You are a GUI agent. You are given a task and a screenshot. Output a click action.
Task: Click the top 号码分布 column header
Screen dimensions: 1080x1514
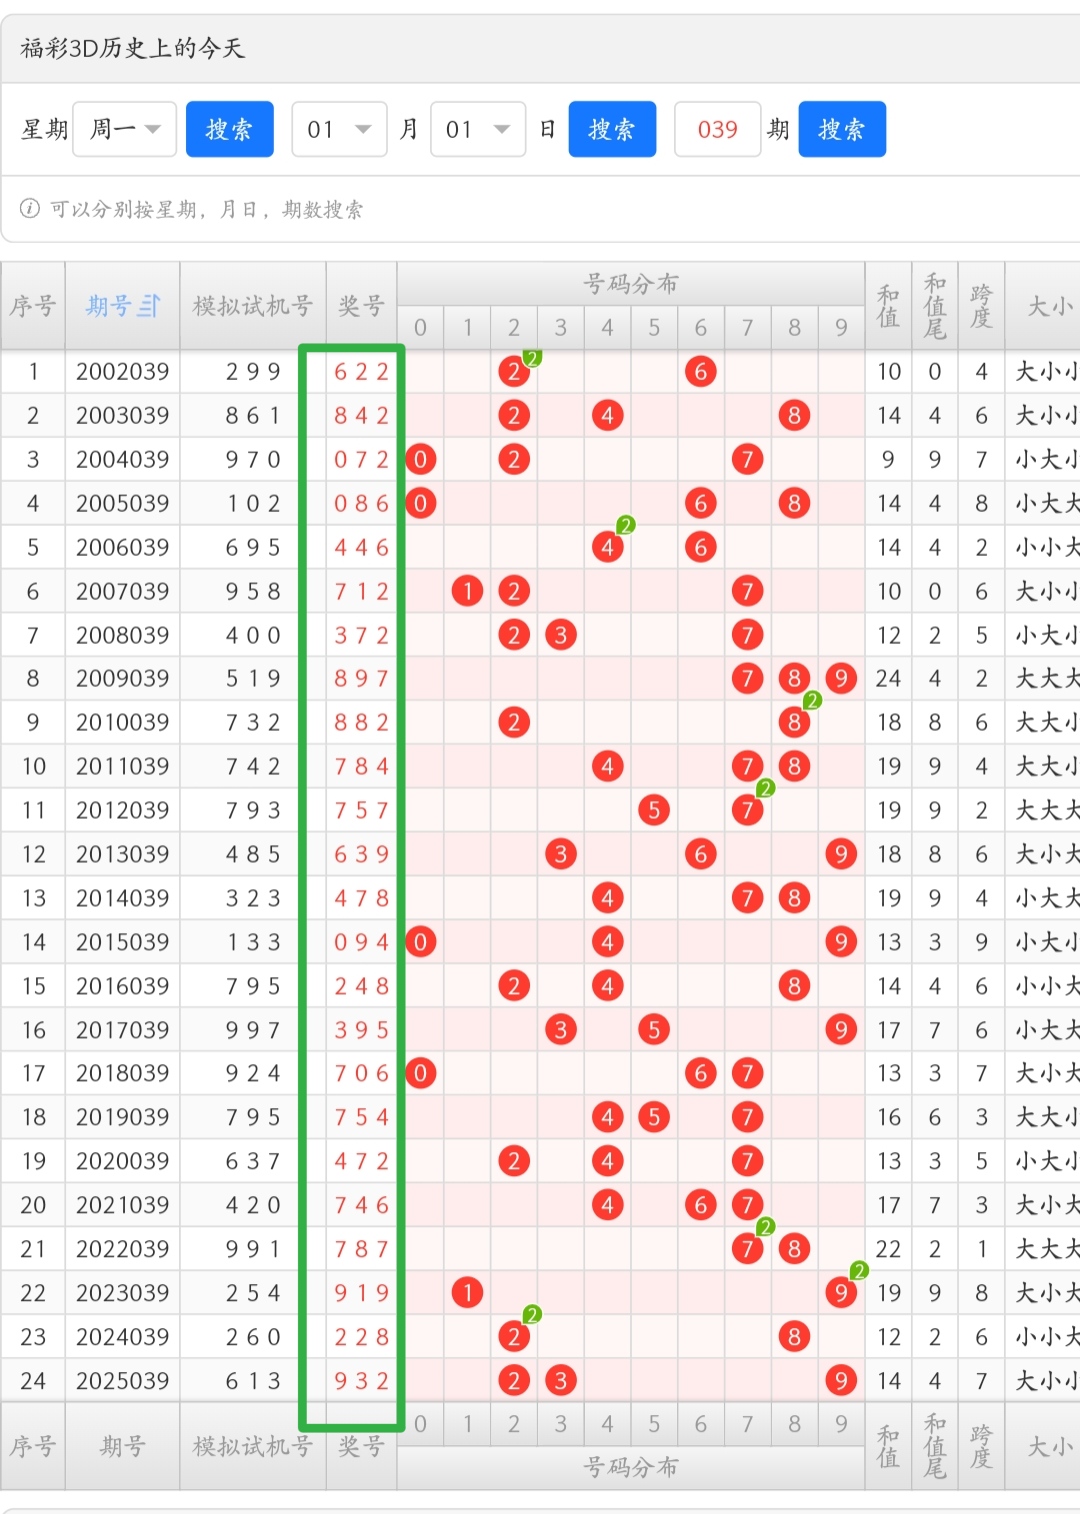630,284
